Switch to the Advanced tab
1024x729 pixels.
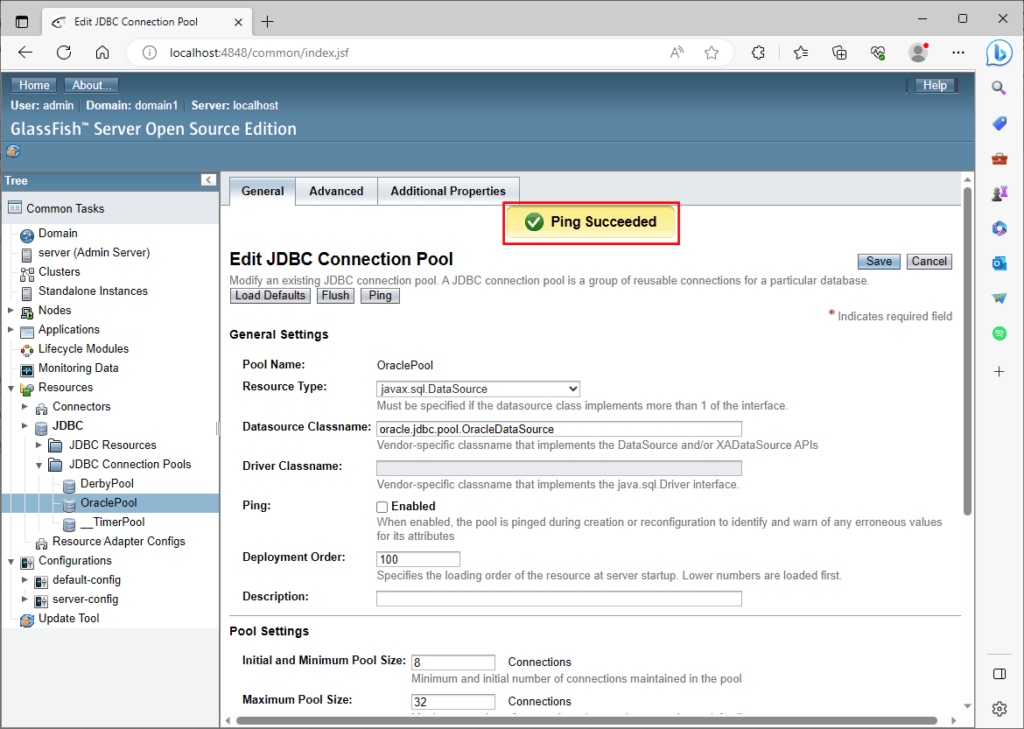pos(336,191)
